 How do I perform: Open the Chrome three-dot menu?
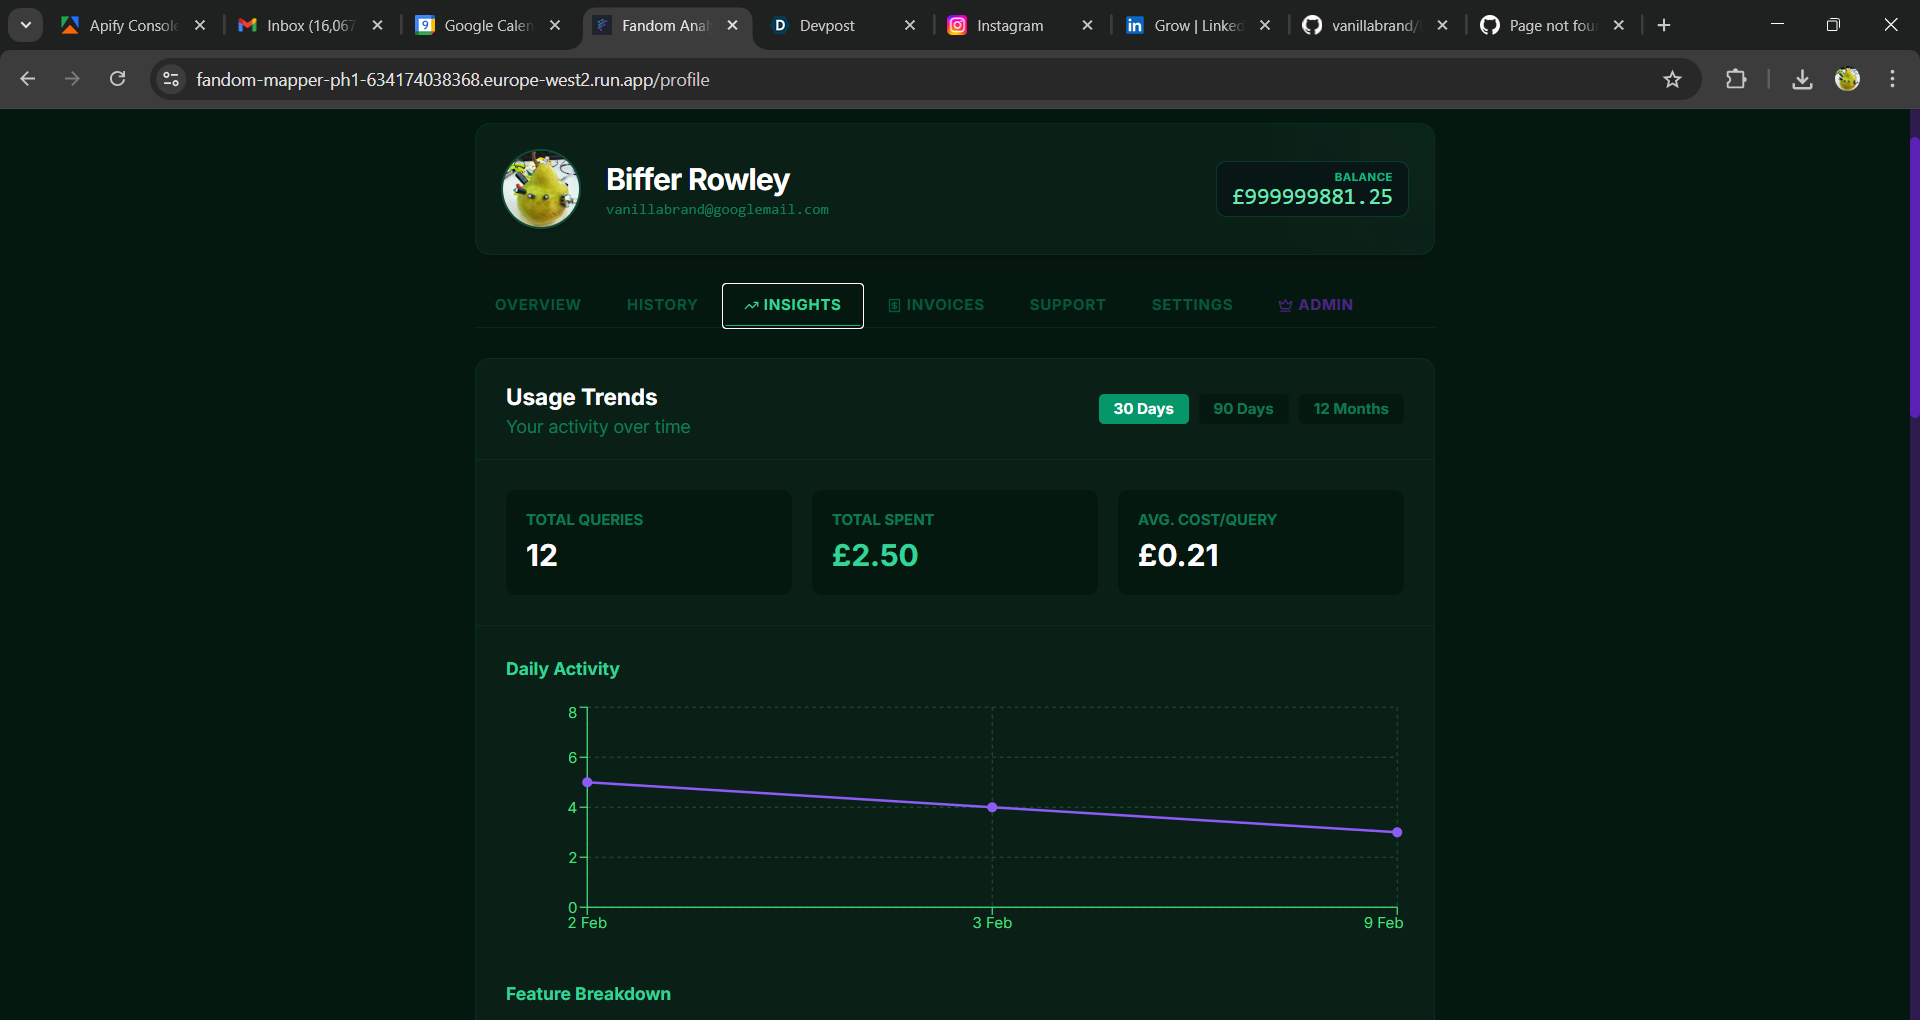coord(1892,79)
